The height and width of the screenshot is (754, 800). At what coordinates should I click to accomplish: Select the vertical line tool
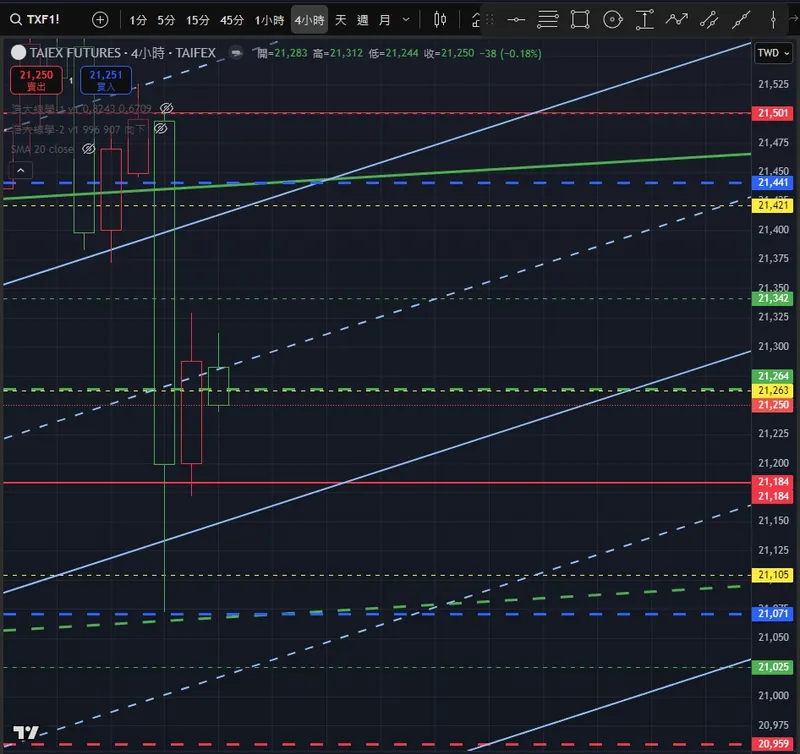pyautogui.click(x=773, y=20)
